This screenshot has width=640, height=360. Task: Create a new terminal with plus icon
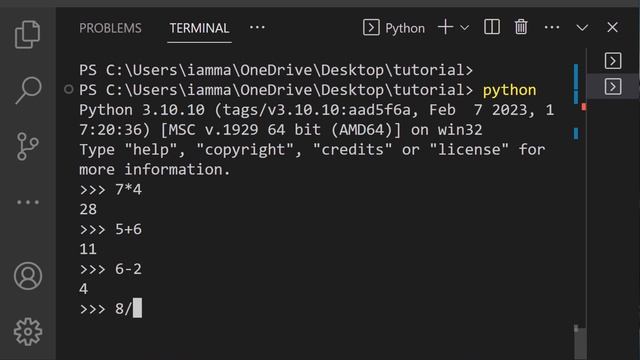point(445,27)
